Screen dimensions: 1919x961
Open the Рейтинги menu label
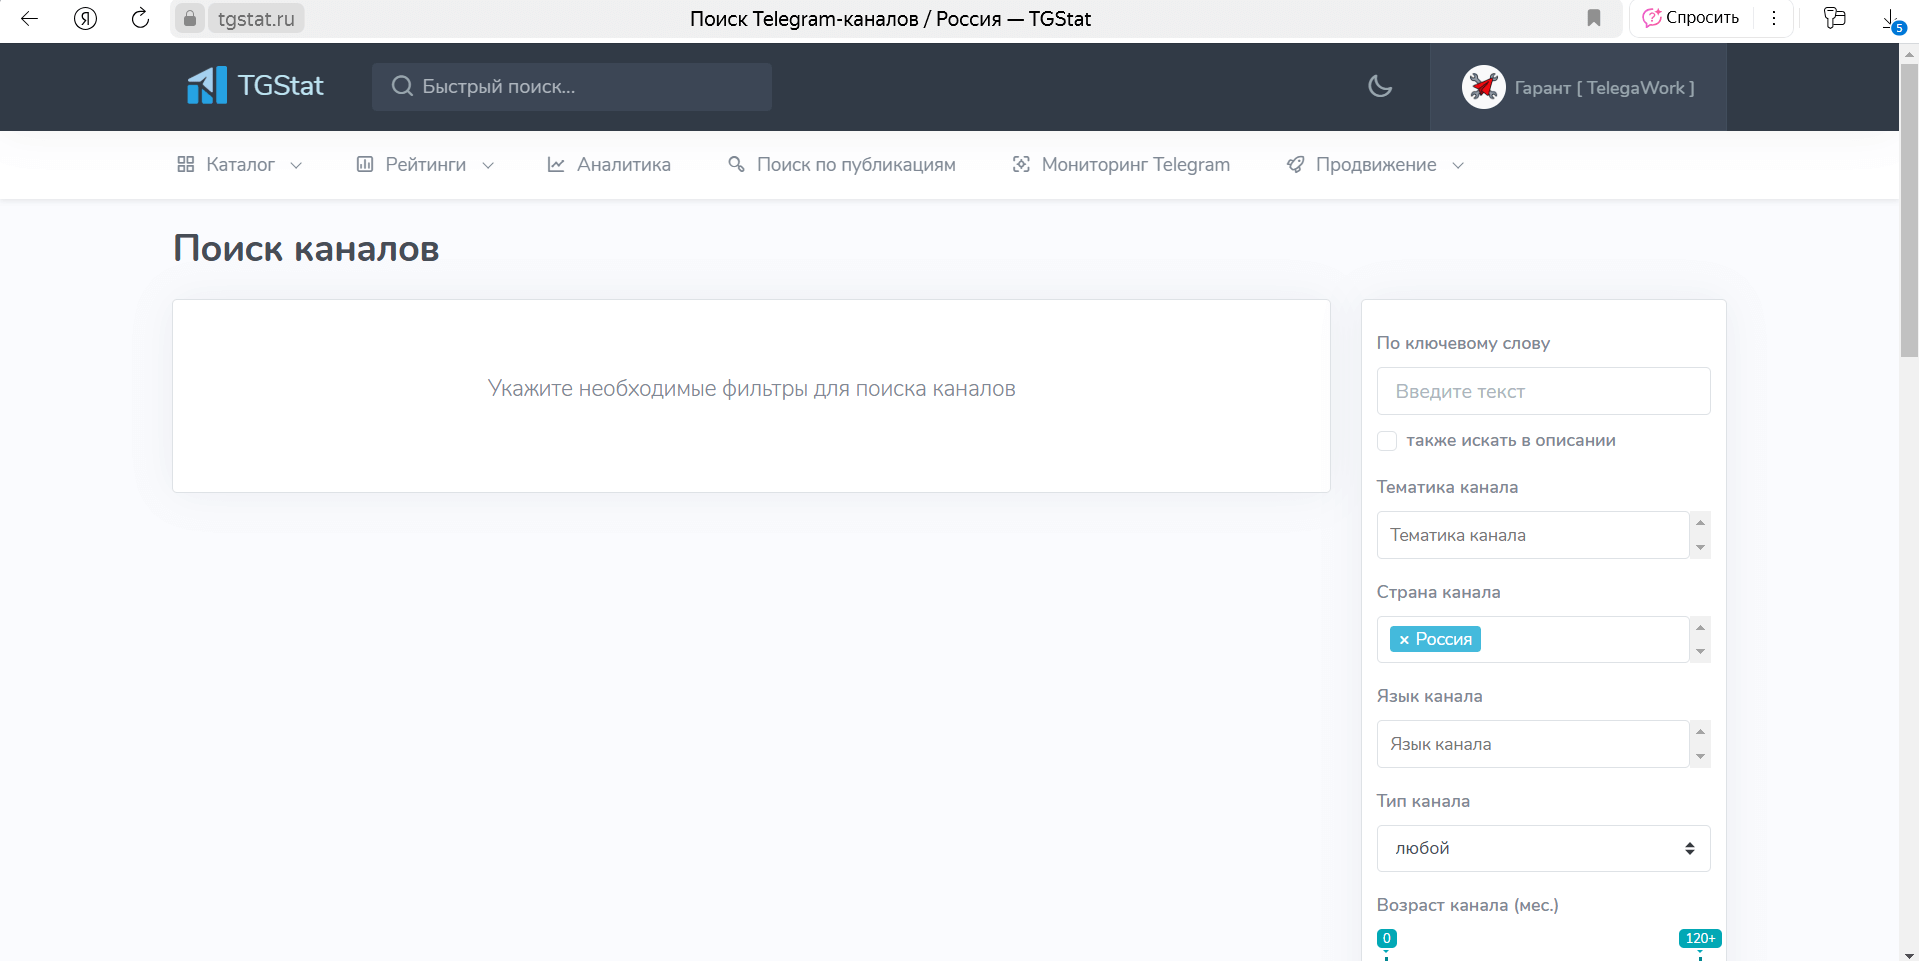[426, 164]
